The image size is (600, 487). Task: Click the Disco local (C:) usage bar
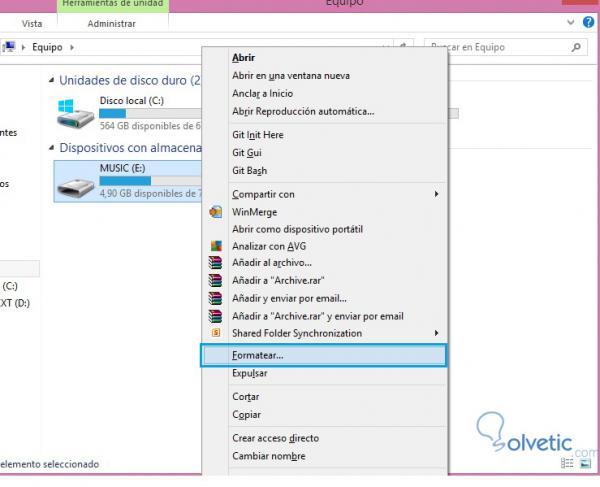pos(150,113)
